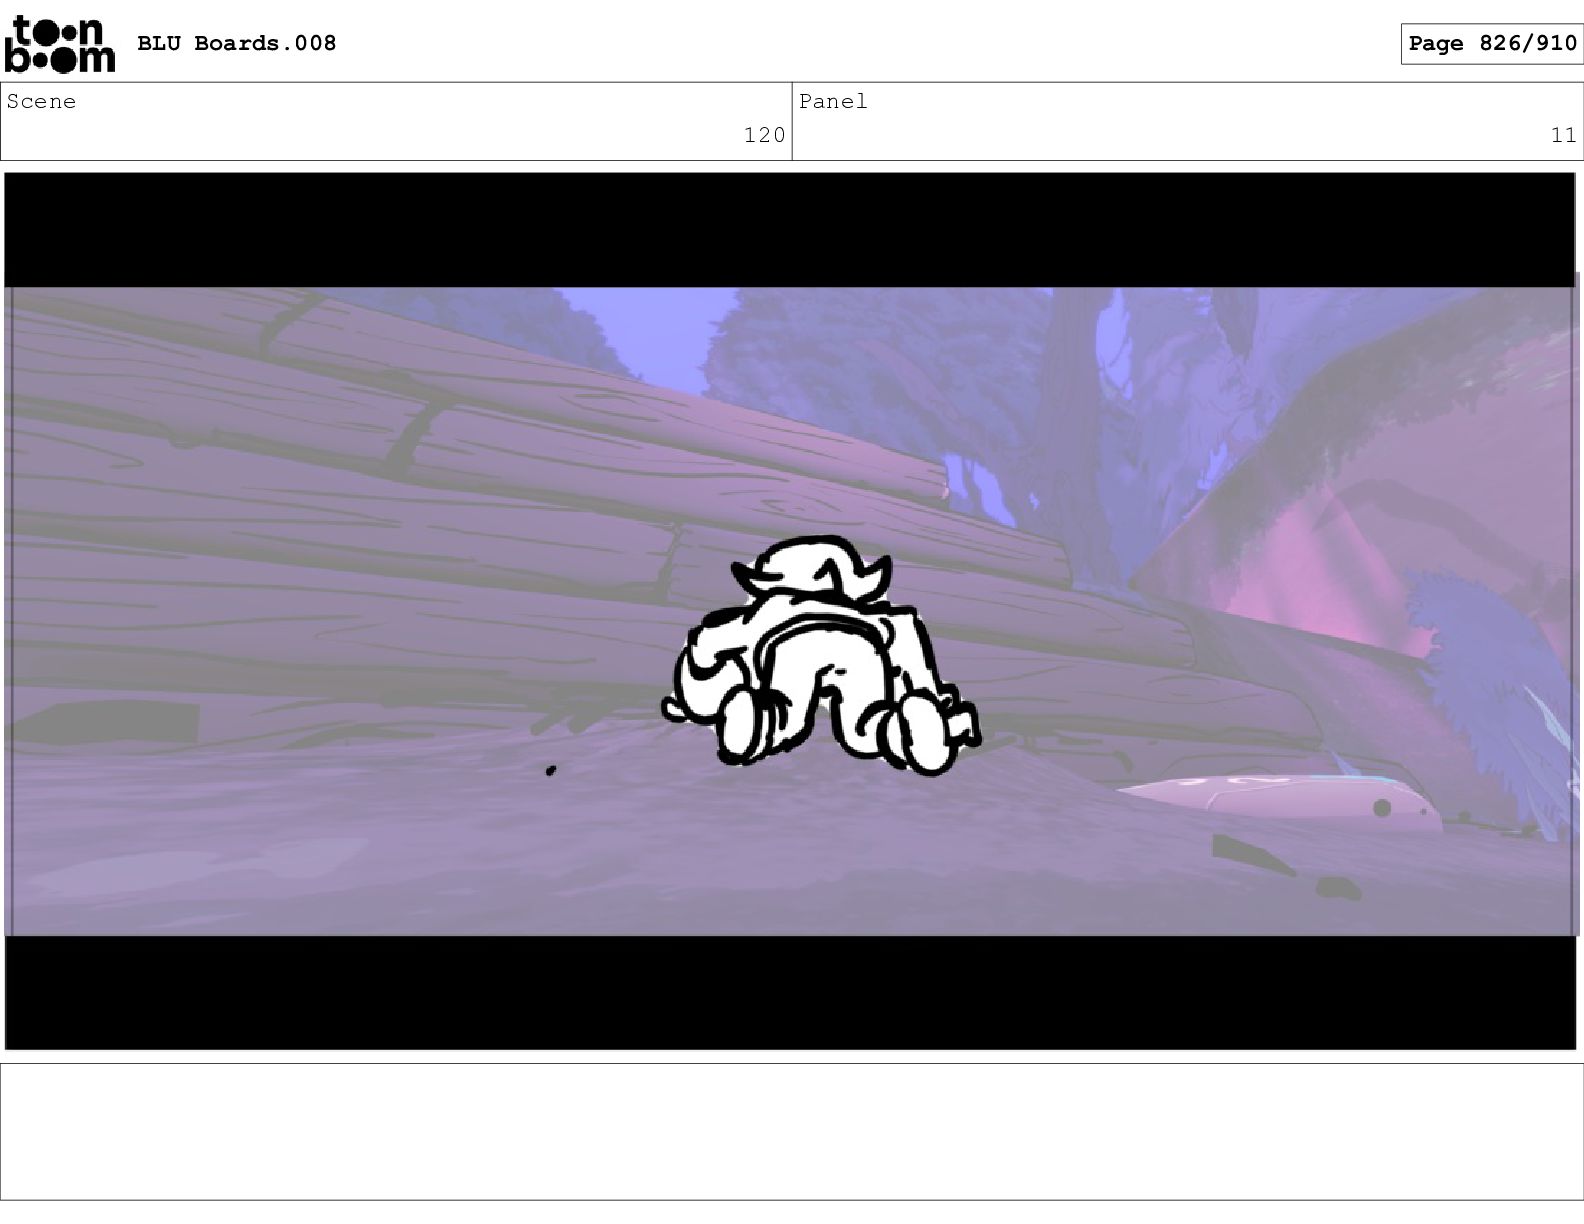
Task: Click the panel number 11
Action: [x=1563, y=135]
